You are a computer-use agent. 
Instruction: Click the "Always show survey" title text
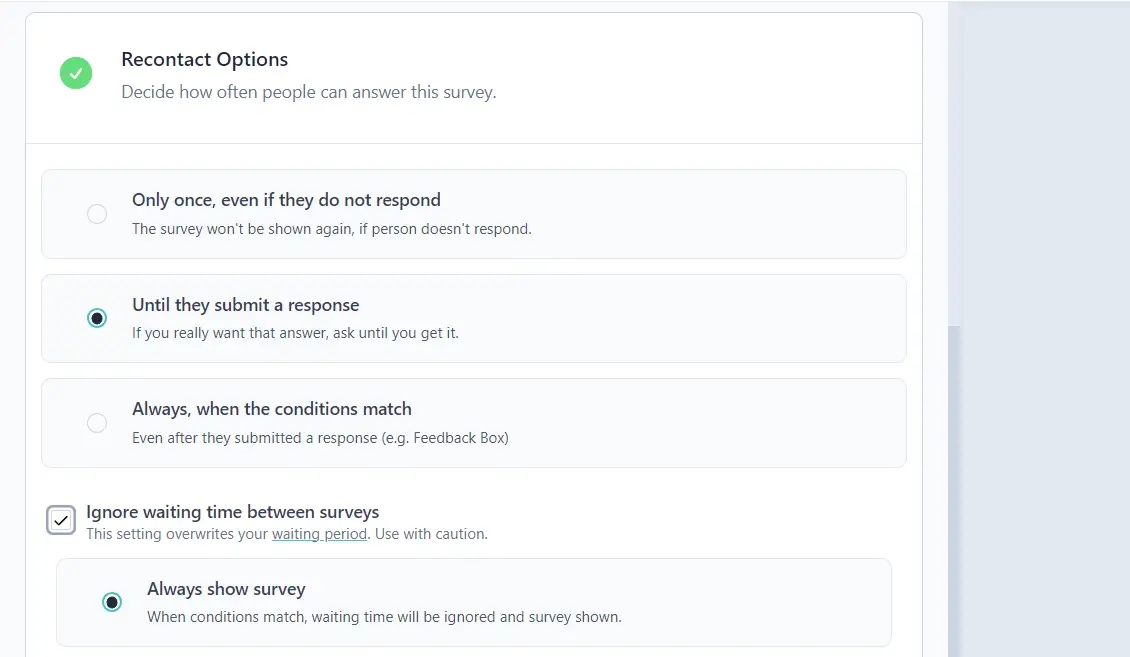pos(226,589)
